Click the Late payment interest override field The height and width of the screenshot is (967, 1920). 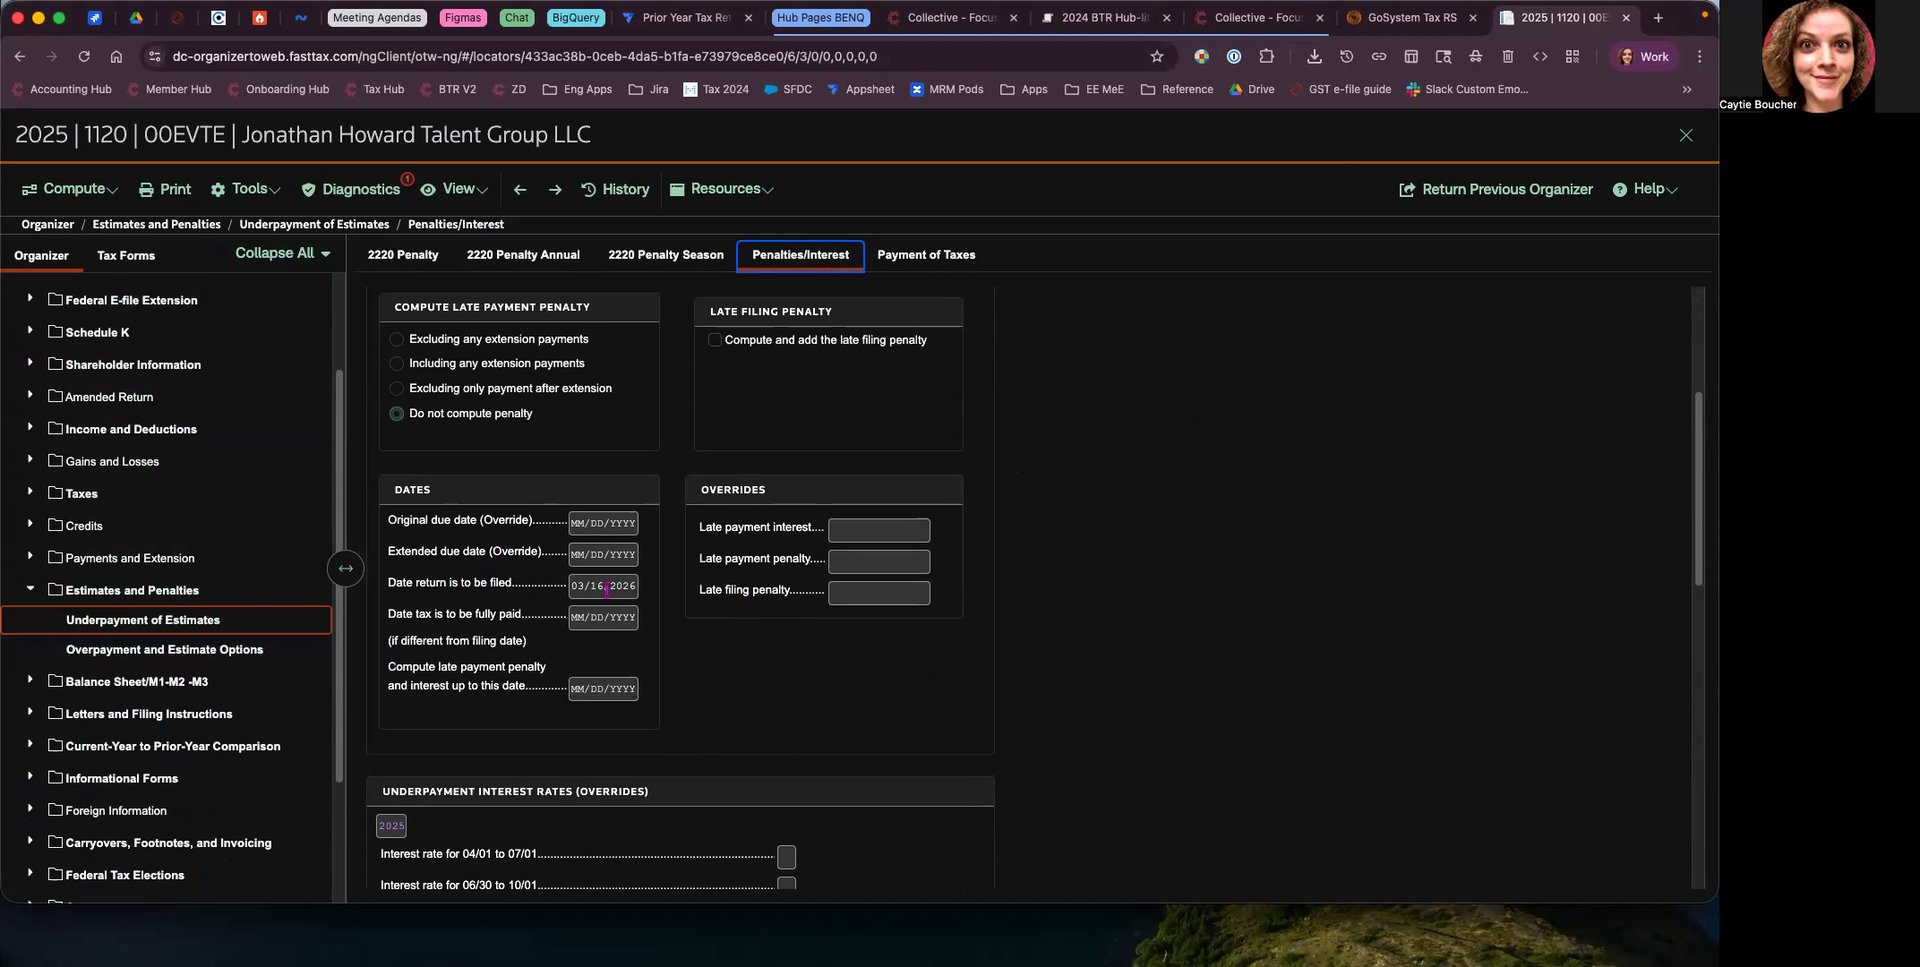[x=879, y=530]
